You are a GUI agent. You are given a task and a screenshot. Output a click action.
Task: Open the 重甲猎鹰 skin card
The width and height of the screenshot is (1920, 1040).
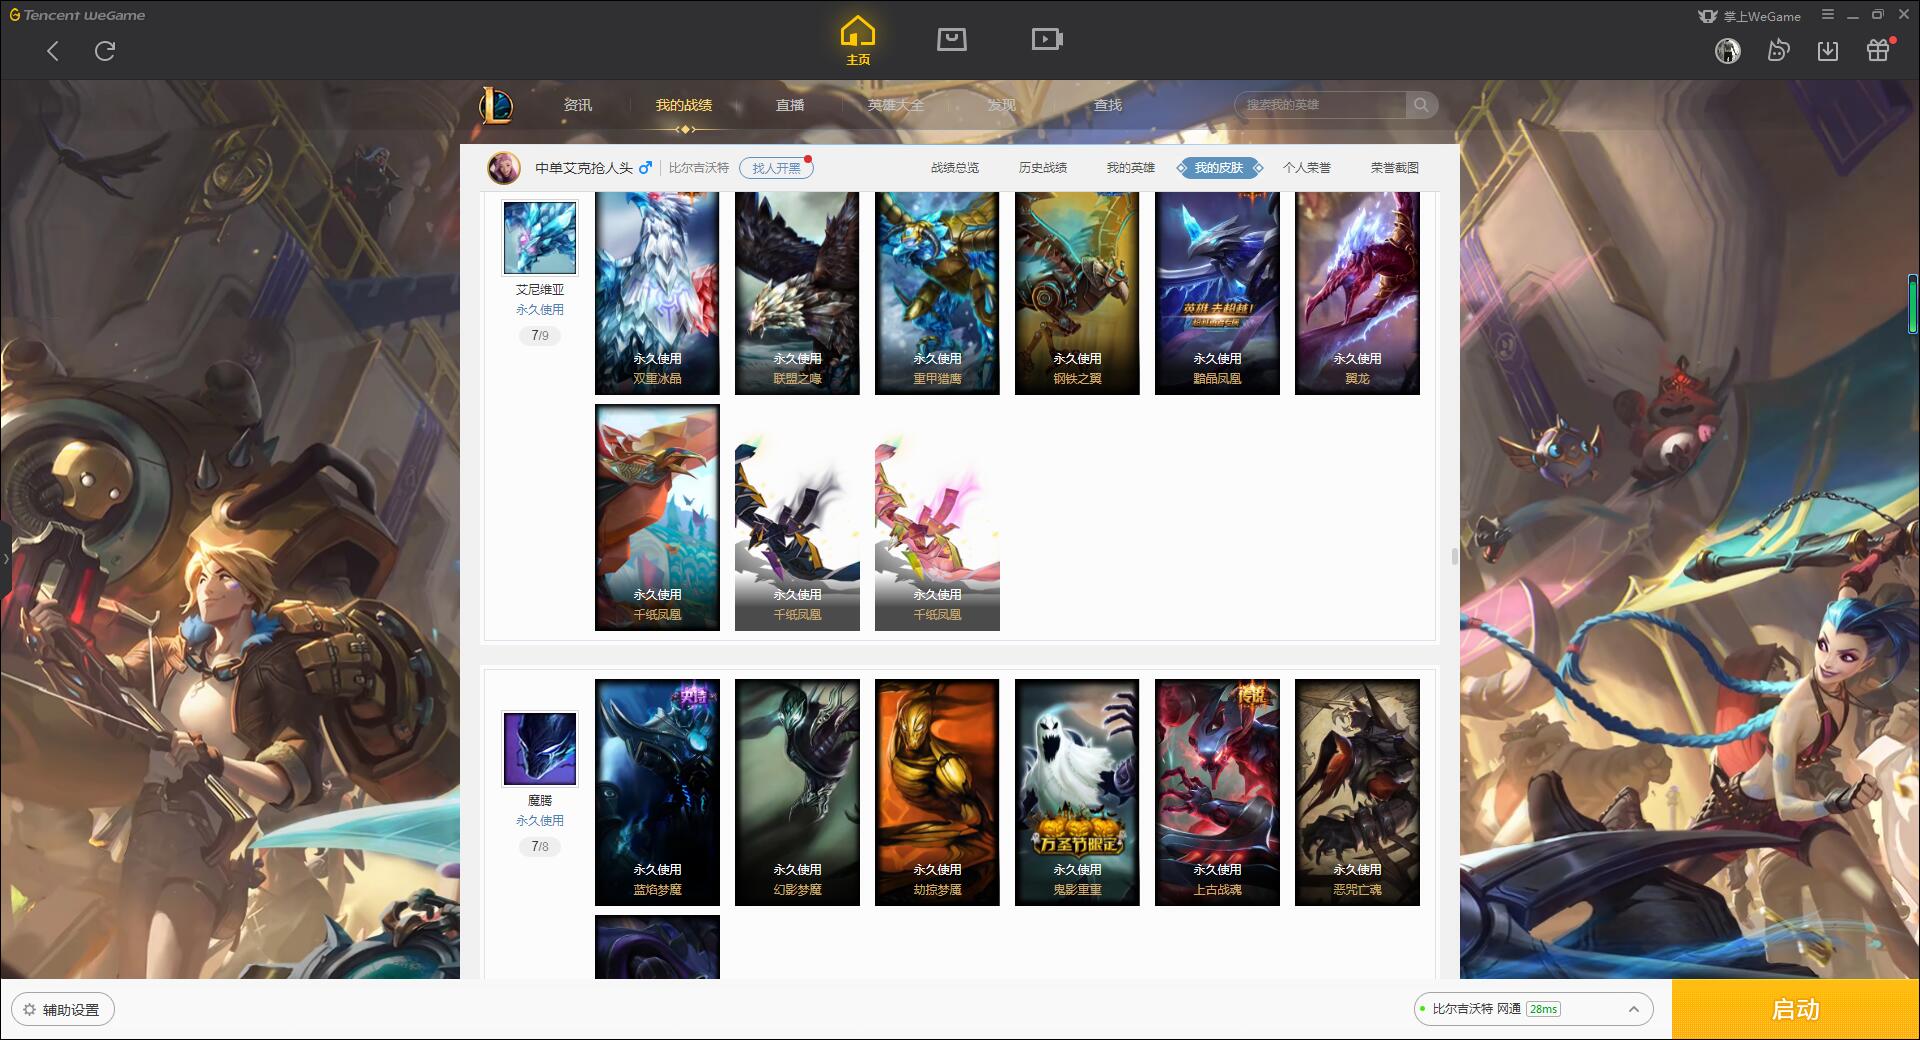(x=937, y=293)
